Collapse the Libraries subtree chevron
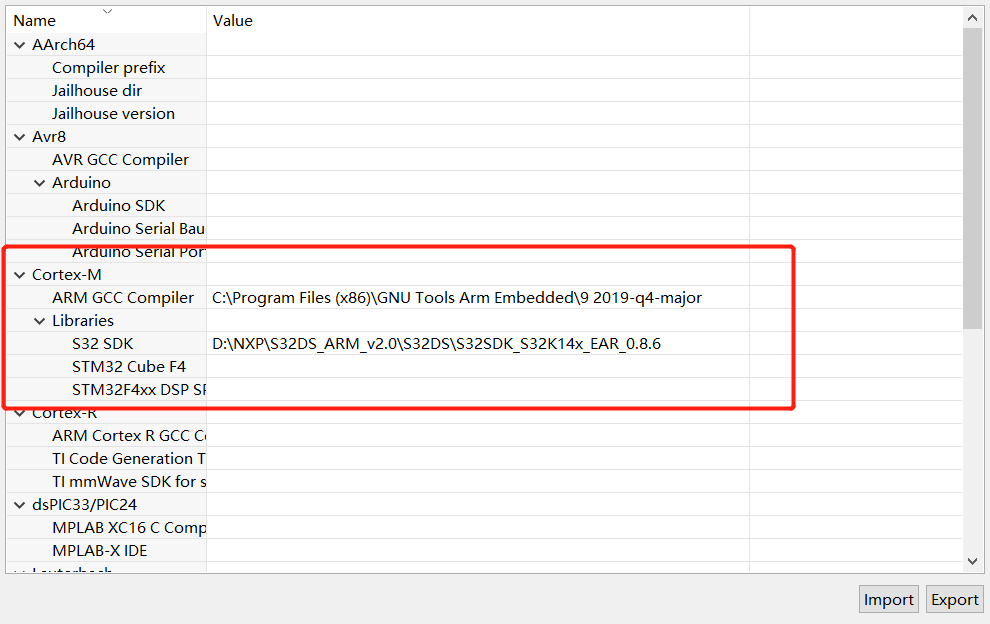The image size is (990, 624). coord(39,321)
